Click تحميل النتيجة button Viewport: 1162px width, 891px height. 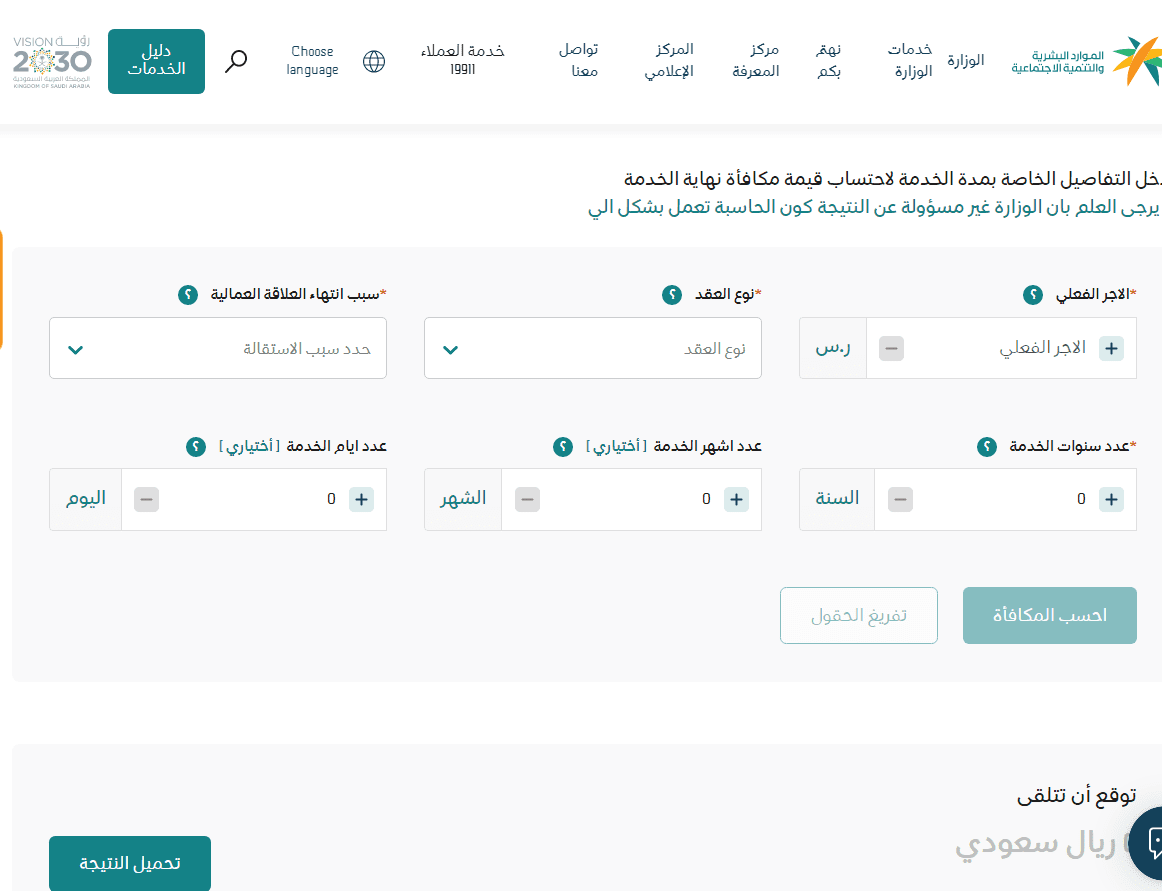coord(130,864)
